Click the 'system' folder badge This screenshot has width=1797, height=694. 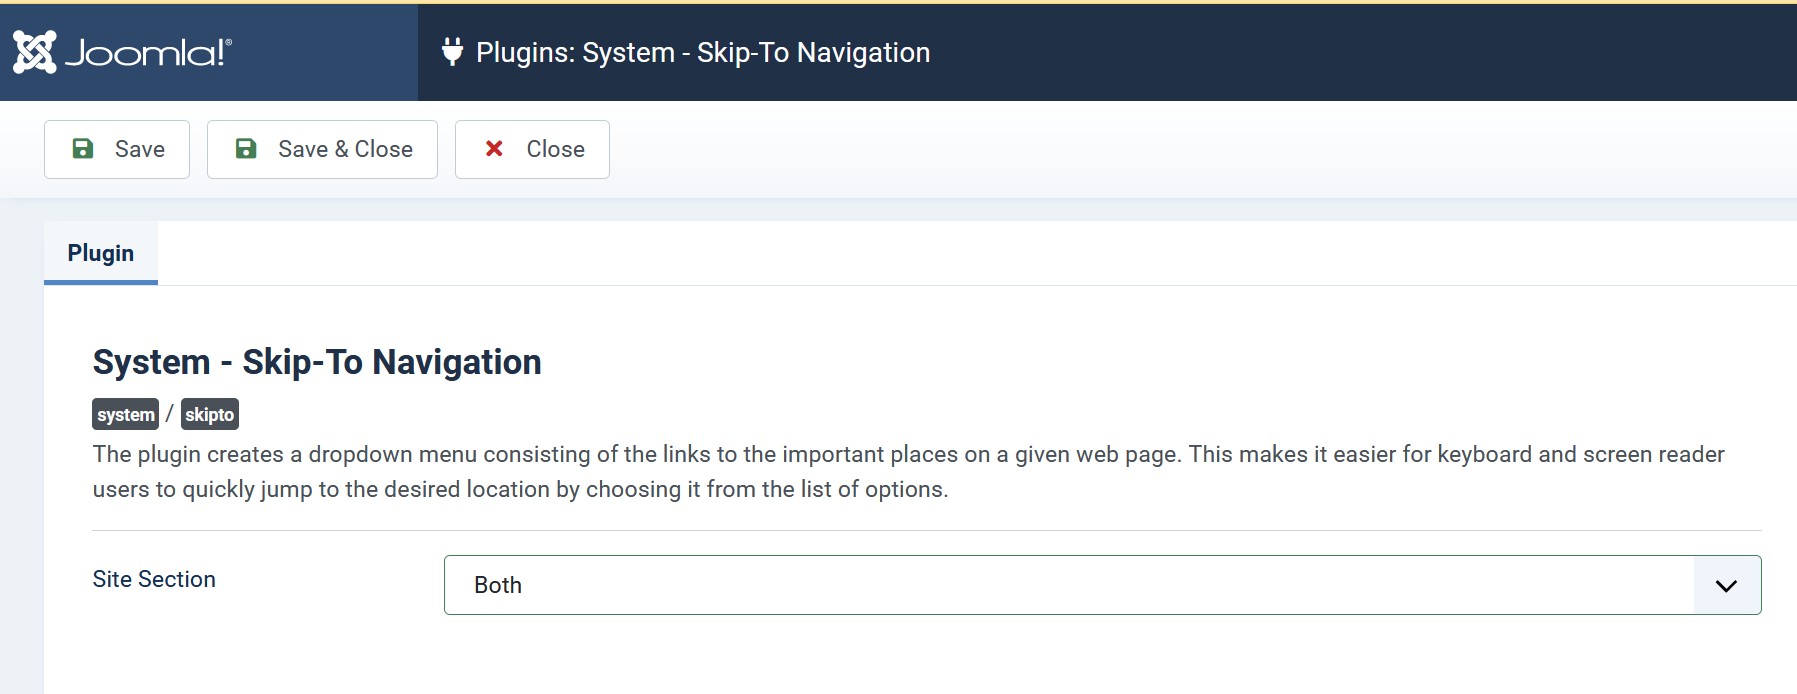click(x=126, y=415)
